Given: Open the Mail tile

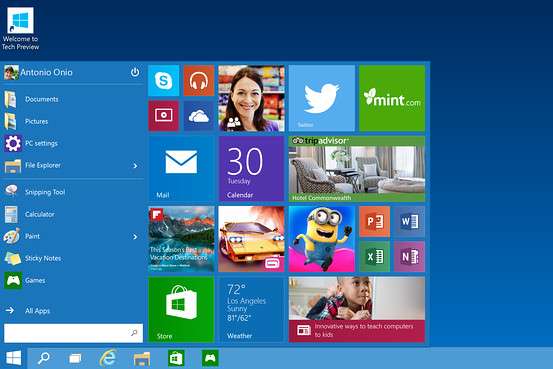Looking at the screenshot, I should 181,169.
